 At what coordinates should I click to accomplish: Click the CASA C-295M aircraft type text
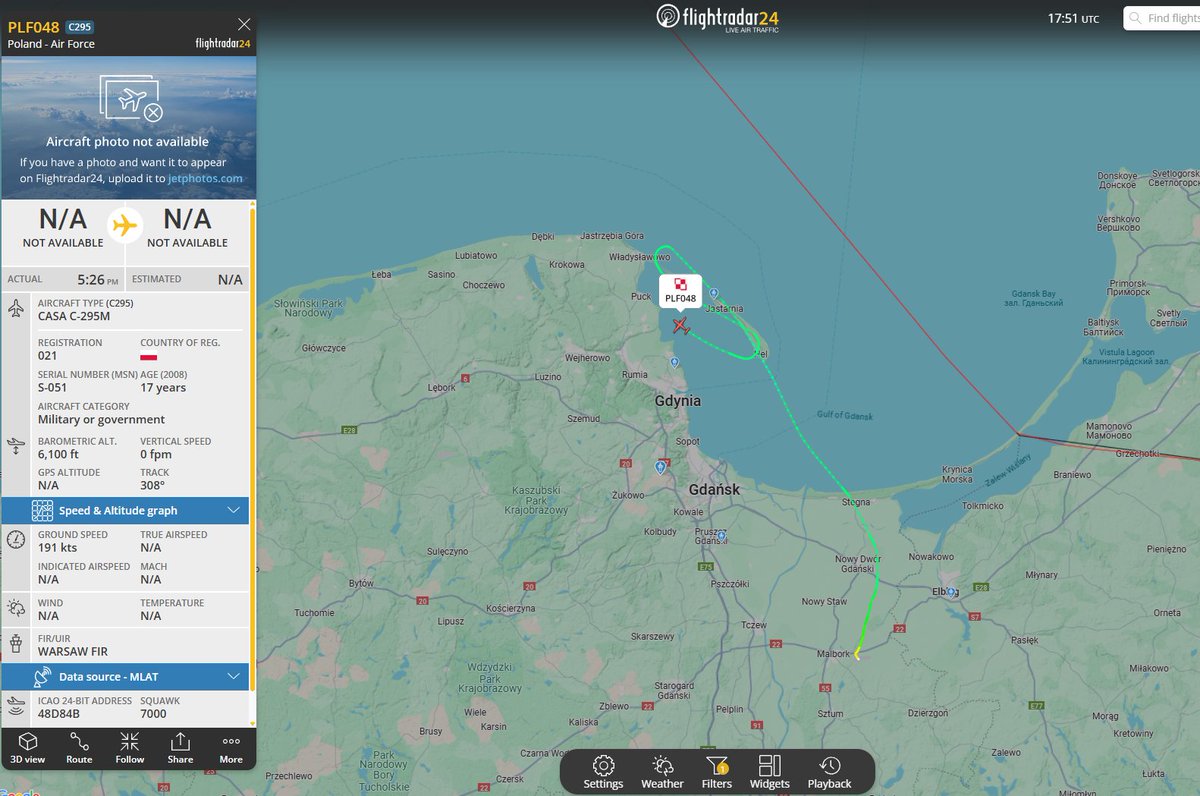(x=74, y=316)
